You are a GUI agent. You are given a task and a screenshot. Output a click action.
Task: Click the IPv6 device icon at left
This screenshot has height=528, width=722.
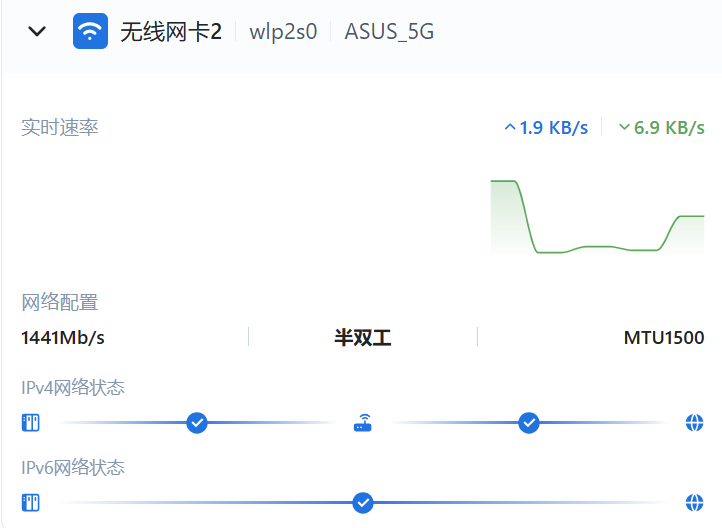click(30, 502)
